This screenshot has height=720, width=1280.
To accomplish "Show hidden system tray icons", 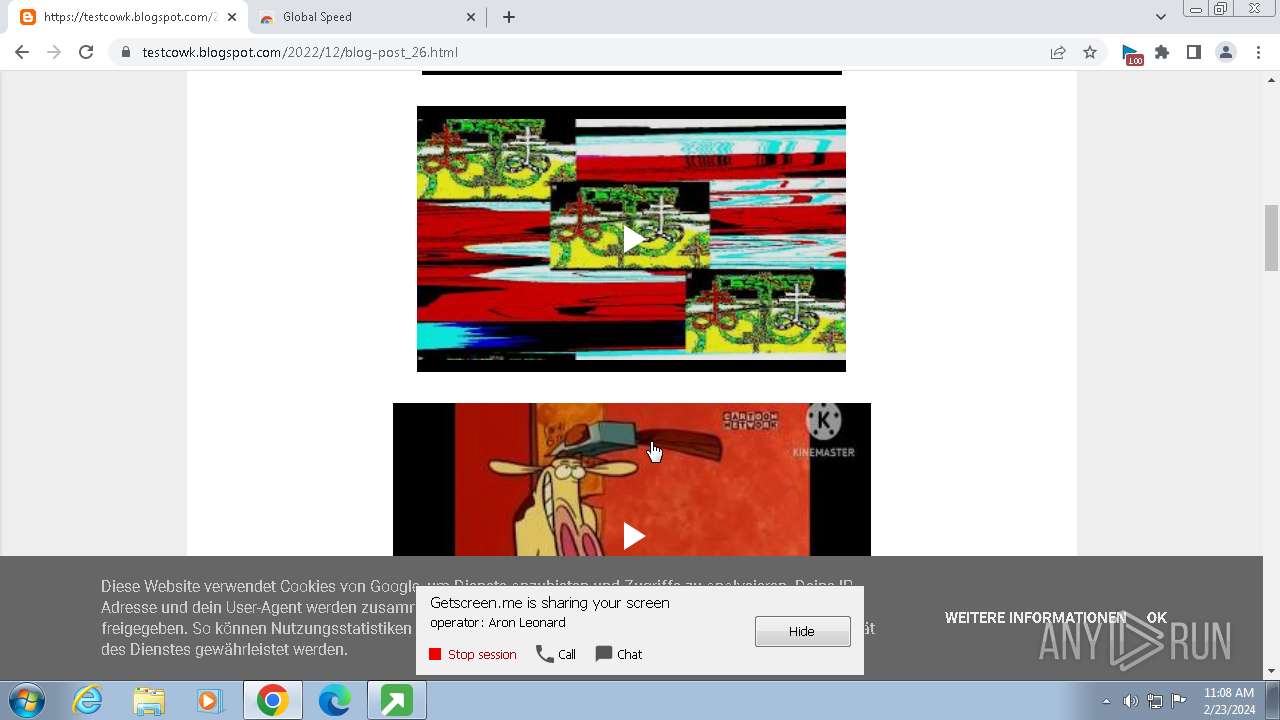I will 1106,701.
